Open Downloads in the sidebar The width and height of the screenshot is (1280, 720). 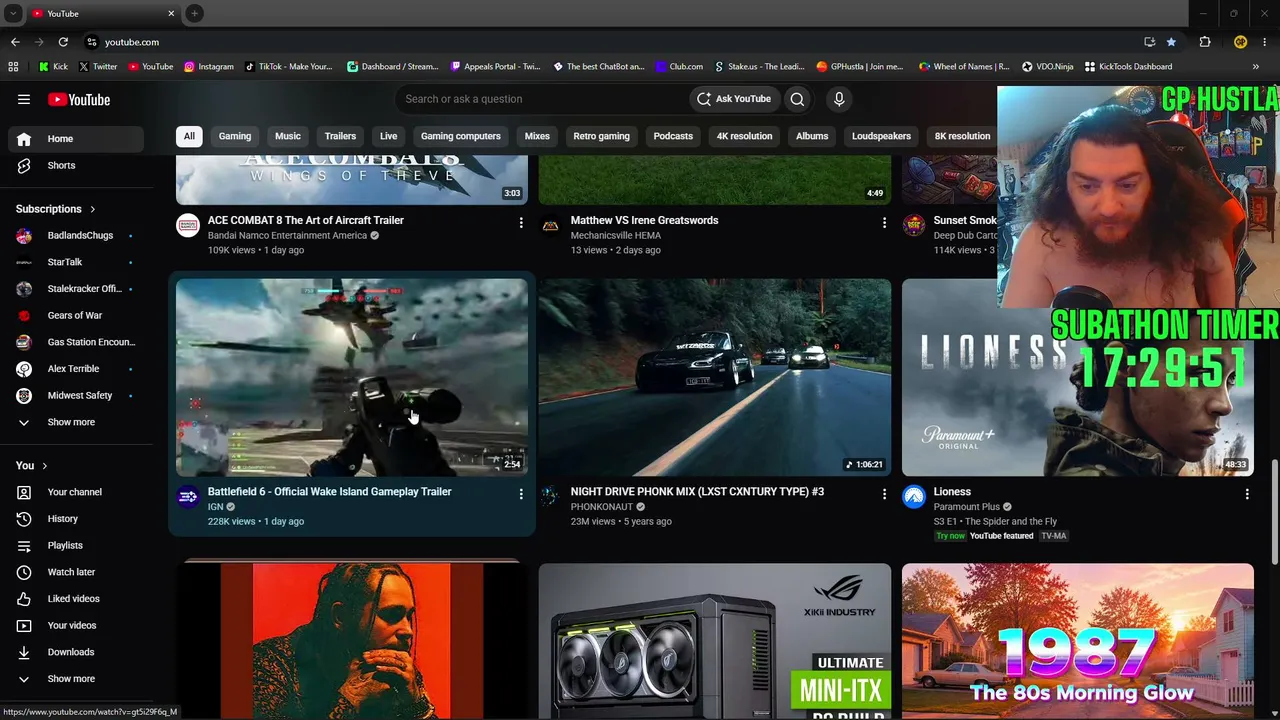coord(76,652)
